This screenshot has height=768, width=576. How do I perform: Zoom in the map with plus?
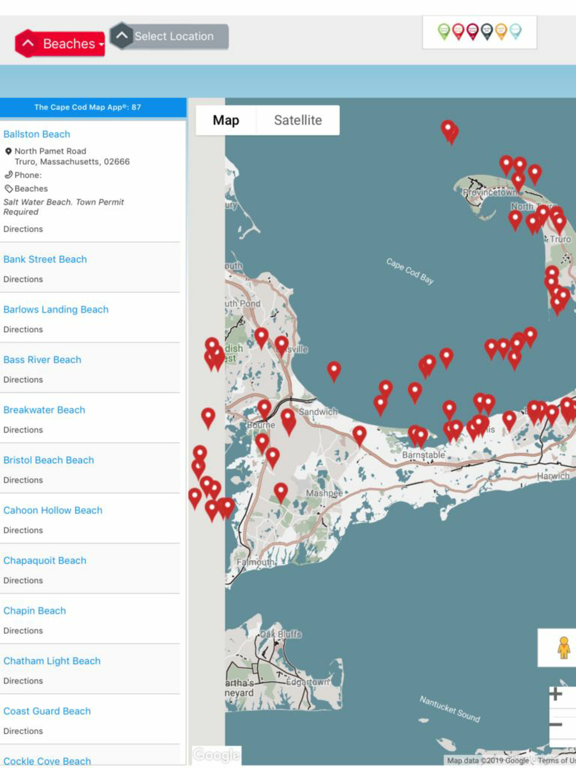[x=556, y=694]
